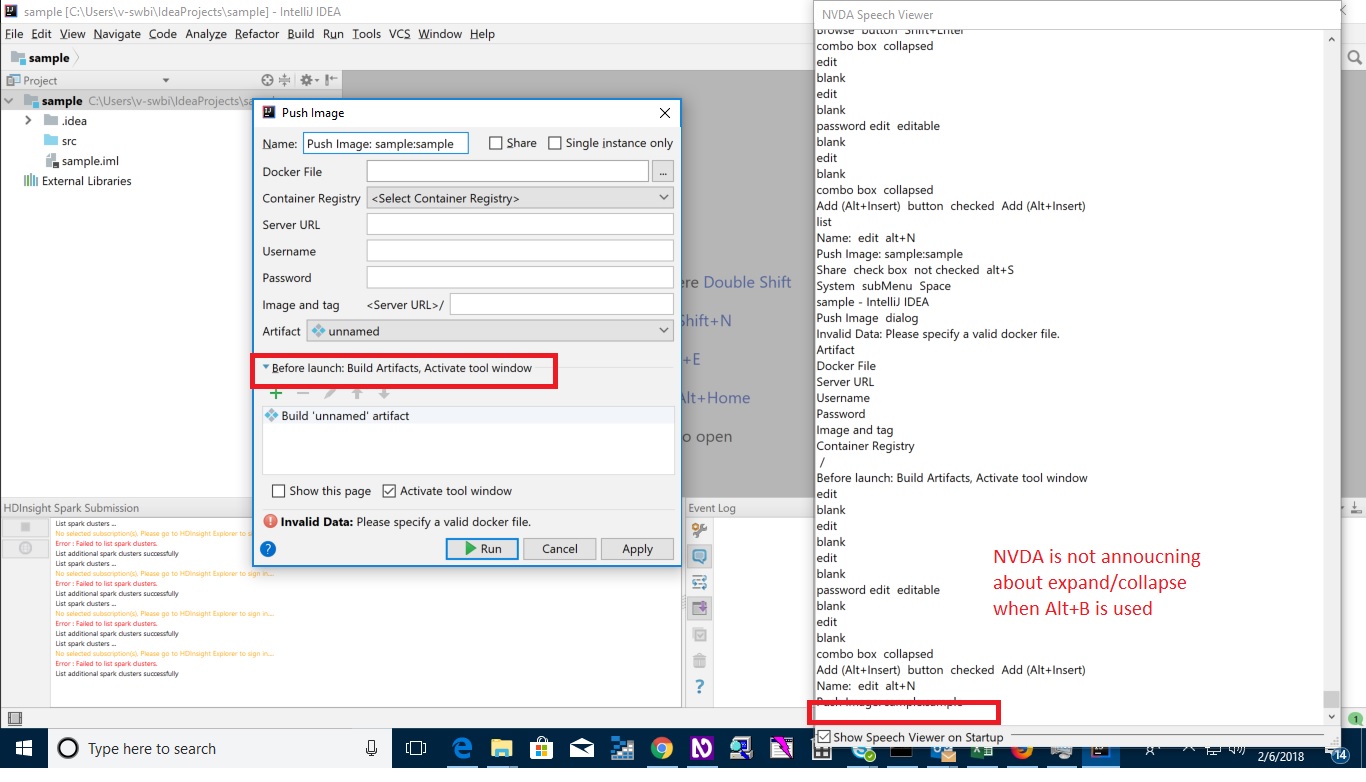Screen dimensions: 1366x782
Task: Click the Docker File browse ellipsis
Action: coord(662,171)
